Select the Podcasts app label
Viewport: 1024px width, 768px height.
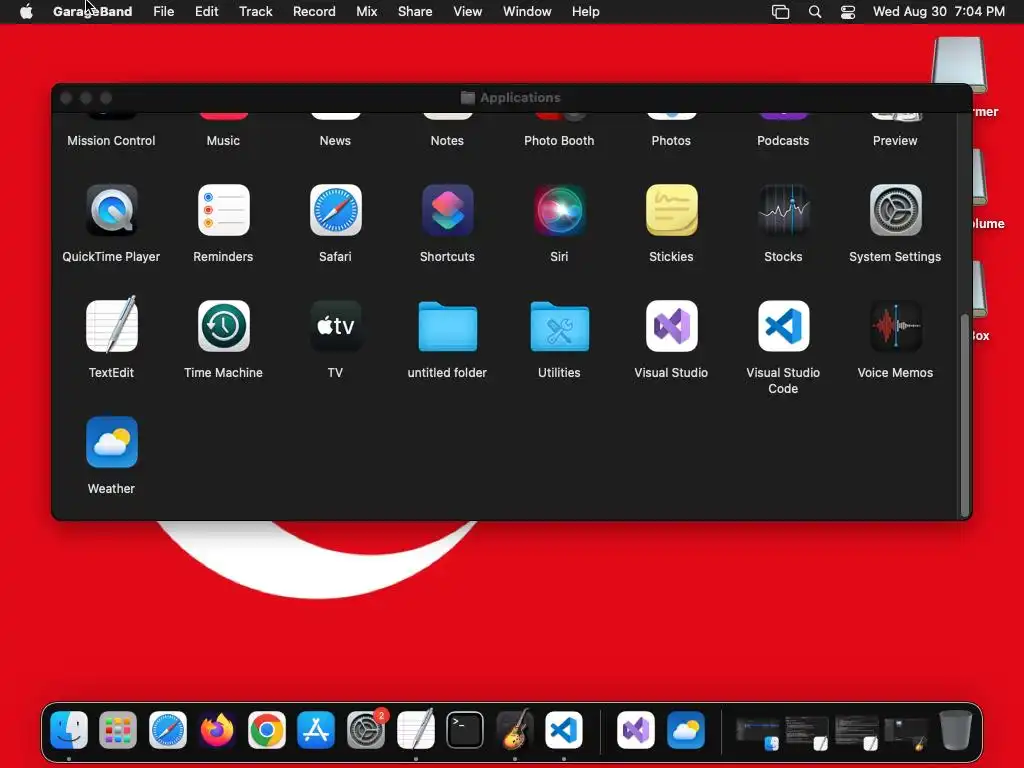point(784,140)
